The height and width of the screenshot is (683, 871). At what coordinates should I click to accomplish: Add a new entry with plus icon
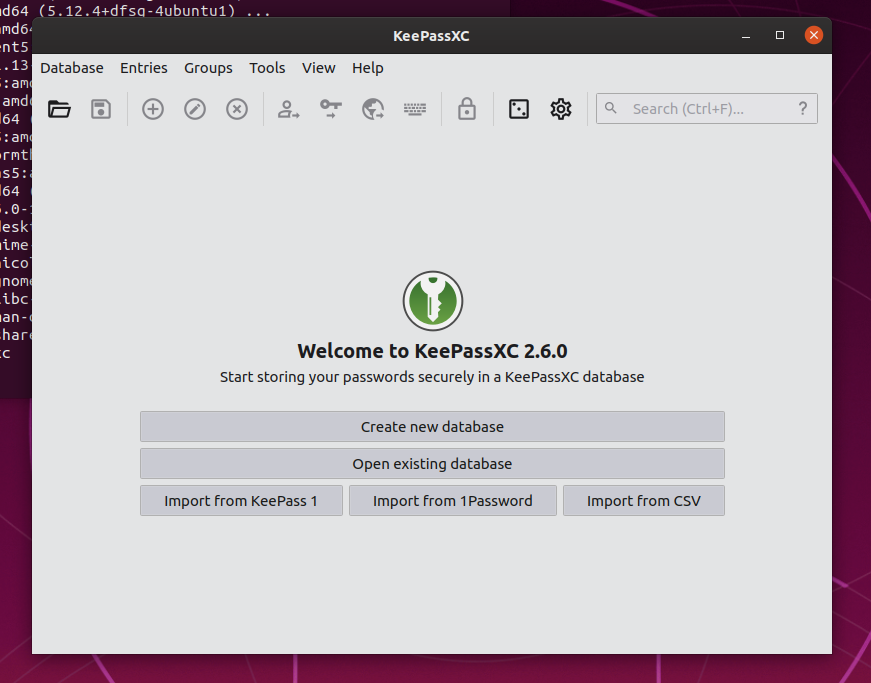point(153,109)
